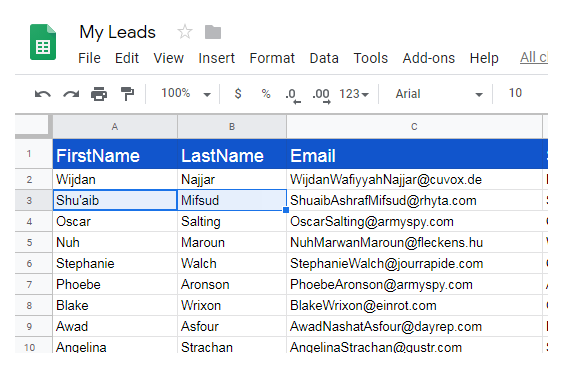Select the FirstName header cell
Screen dimensions: 563x368
[x=115, y=154]
